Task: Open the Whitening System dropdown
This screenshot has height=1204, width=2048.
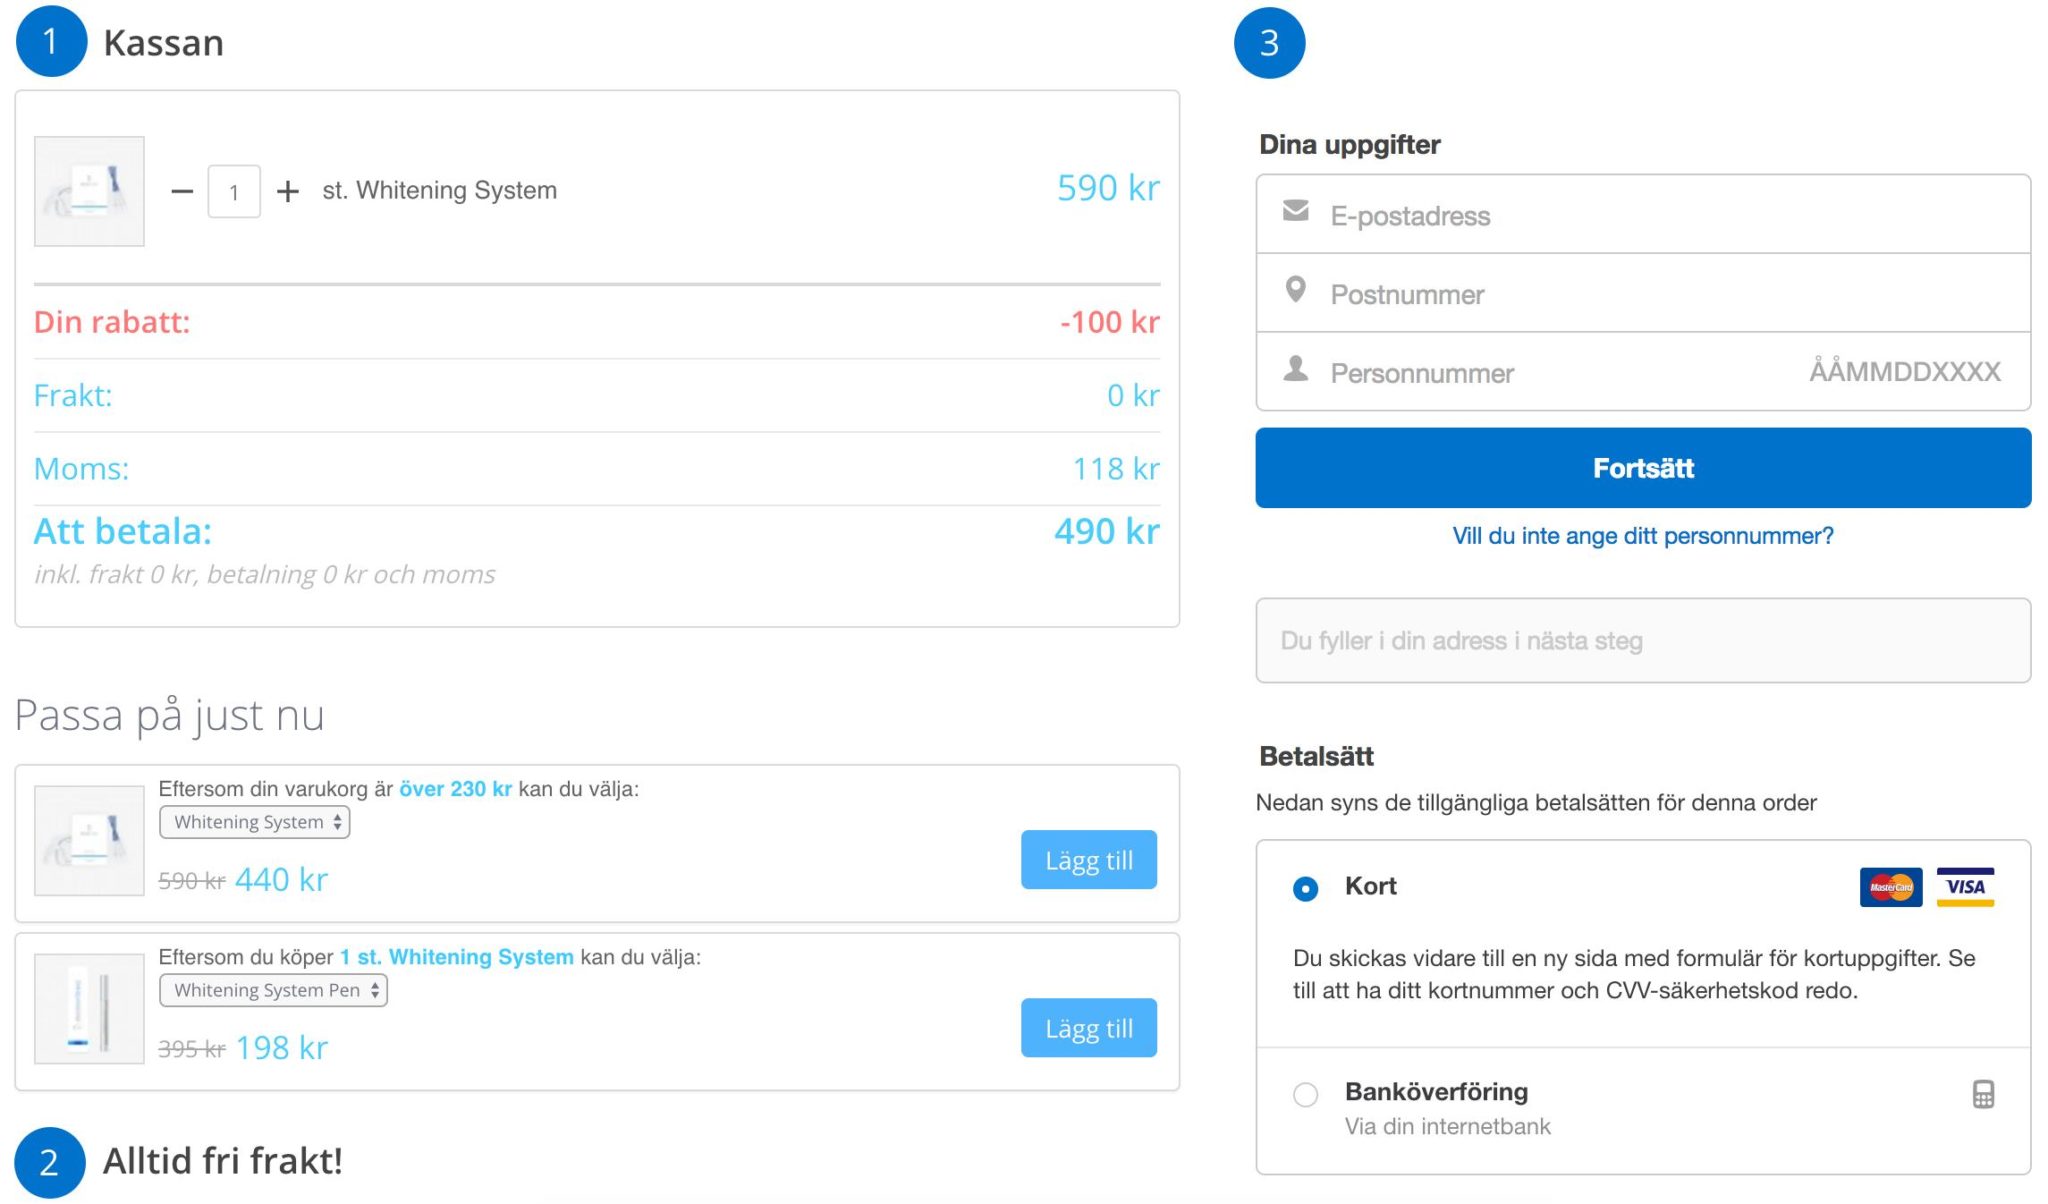Action: coord(255,822)
